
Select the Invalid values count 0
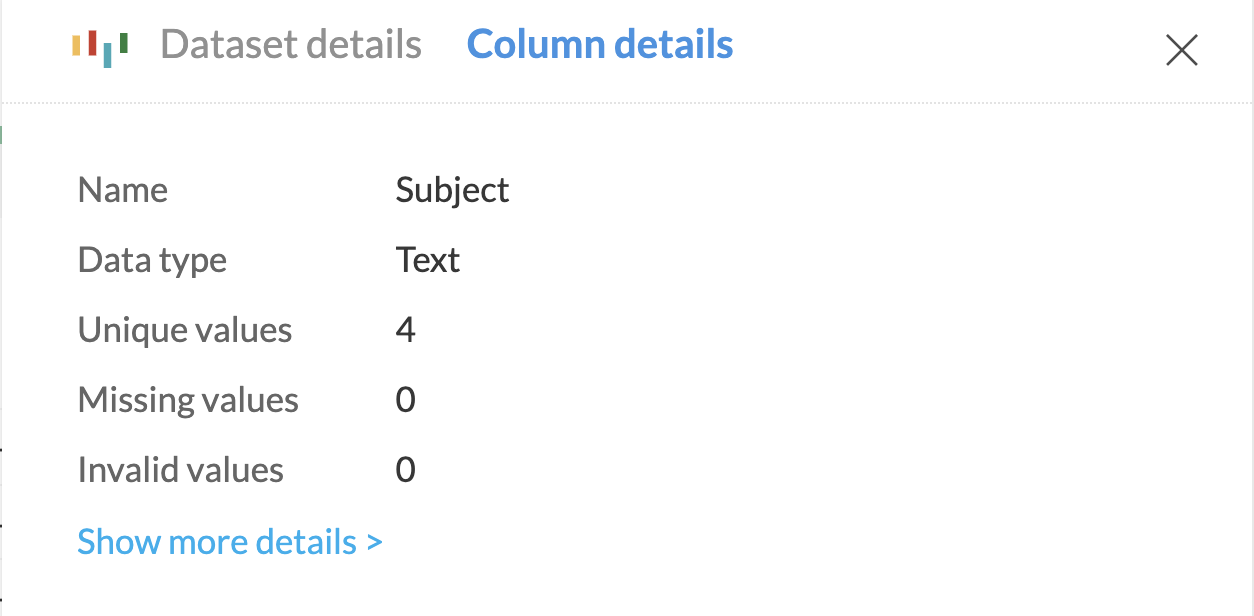point(405,470)
